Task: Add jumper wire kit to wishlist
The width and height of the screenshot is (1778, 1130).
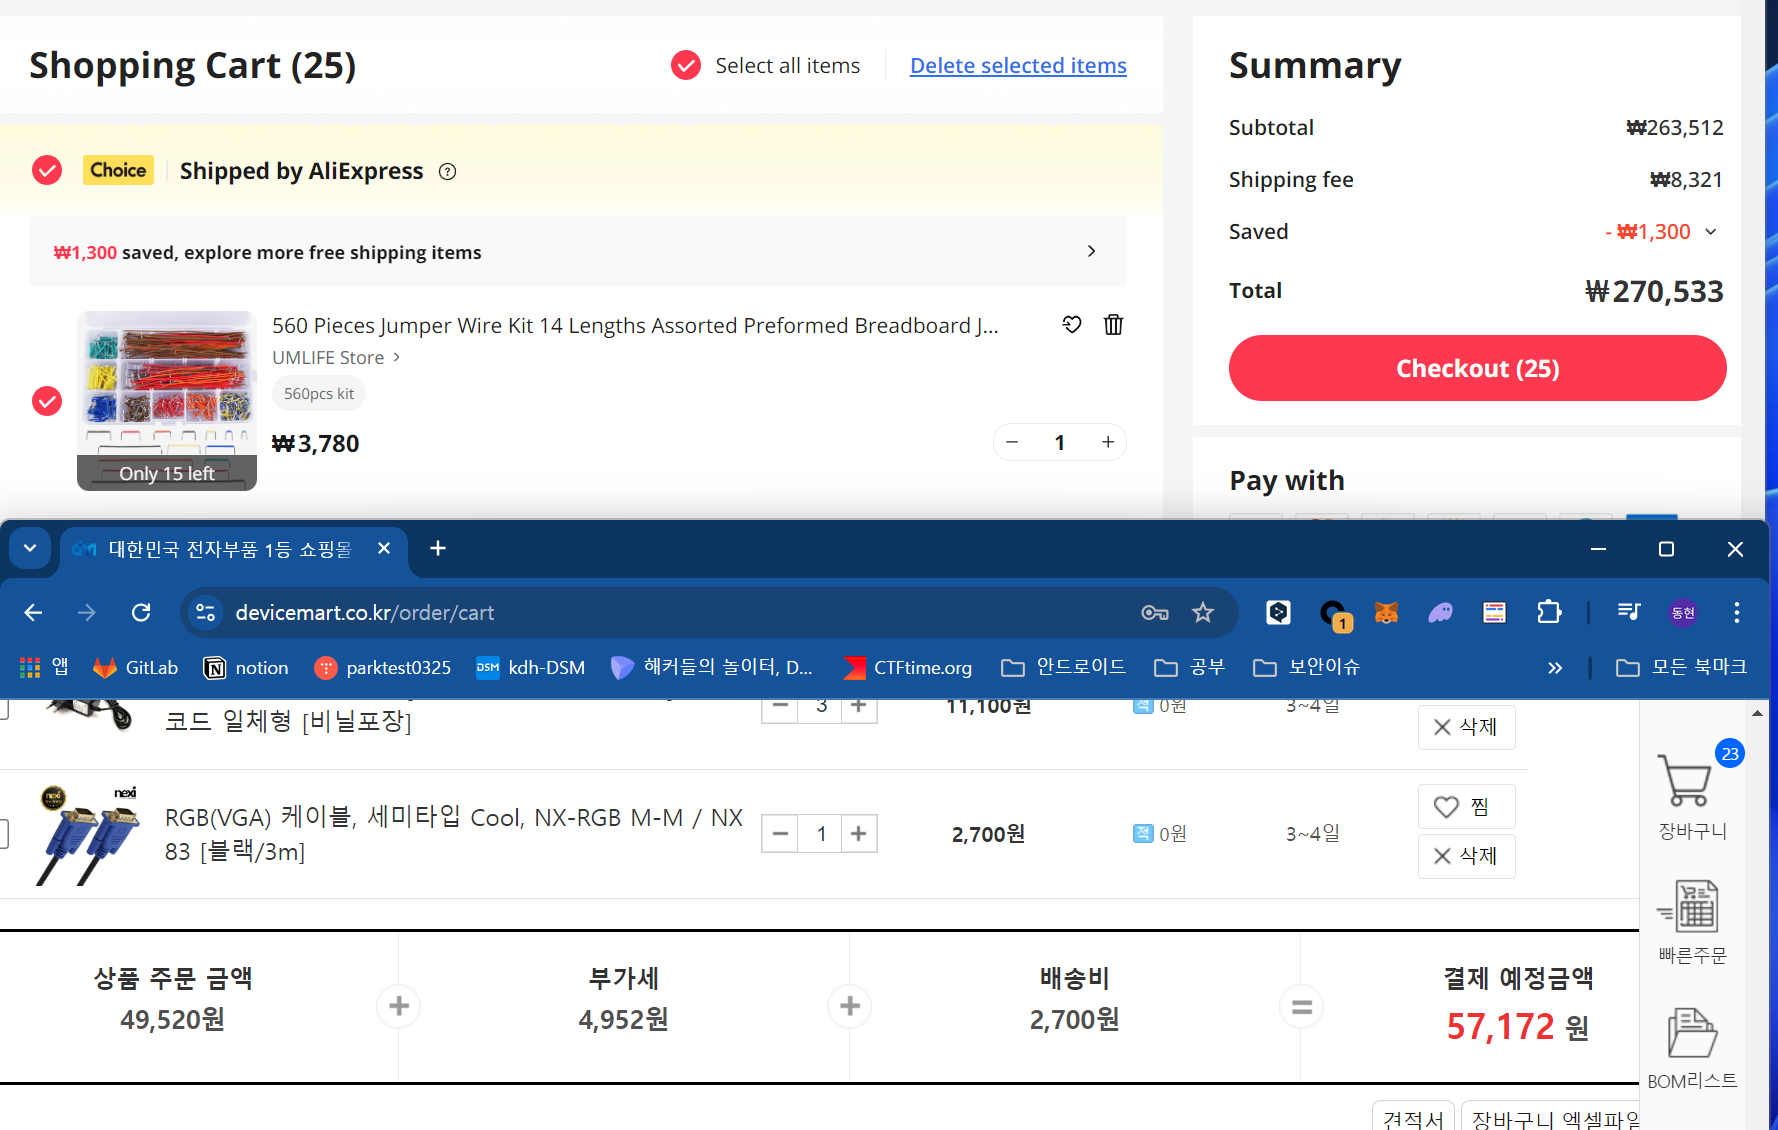Action: (x=1072, y=325)
